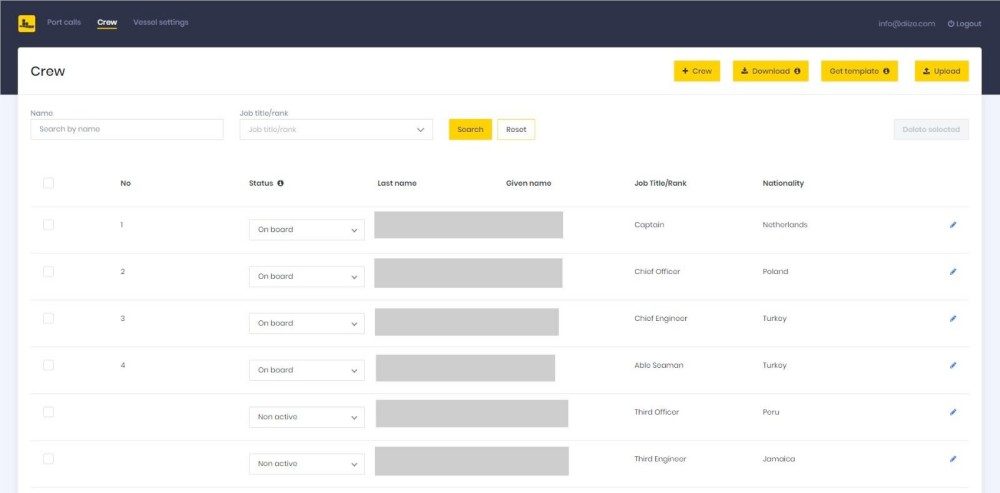Click the Search by name input field
This screenshot has width=1000, height=493.
coord(127,129)
